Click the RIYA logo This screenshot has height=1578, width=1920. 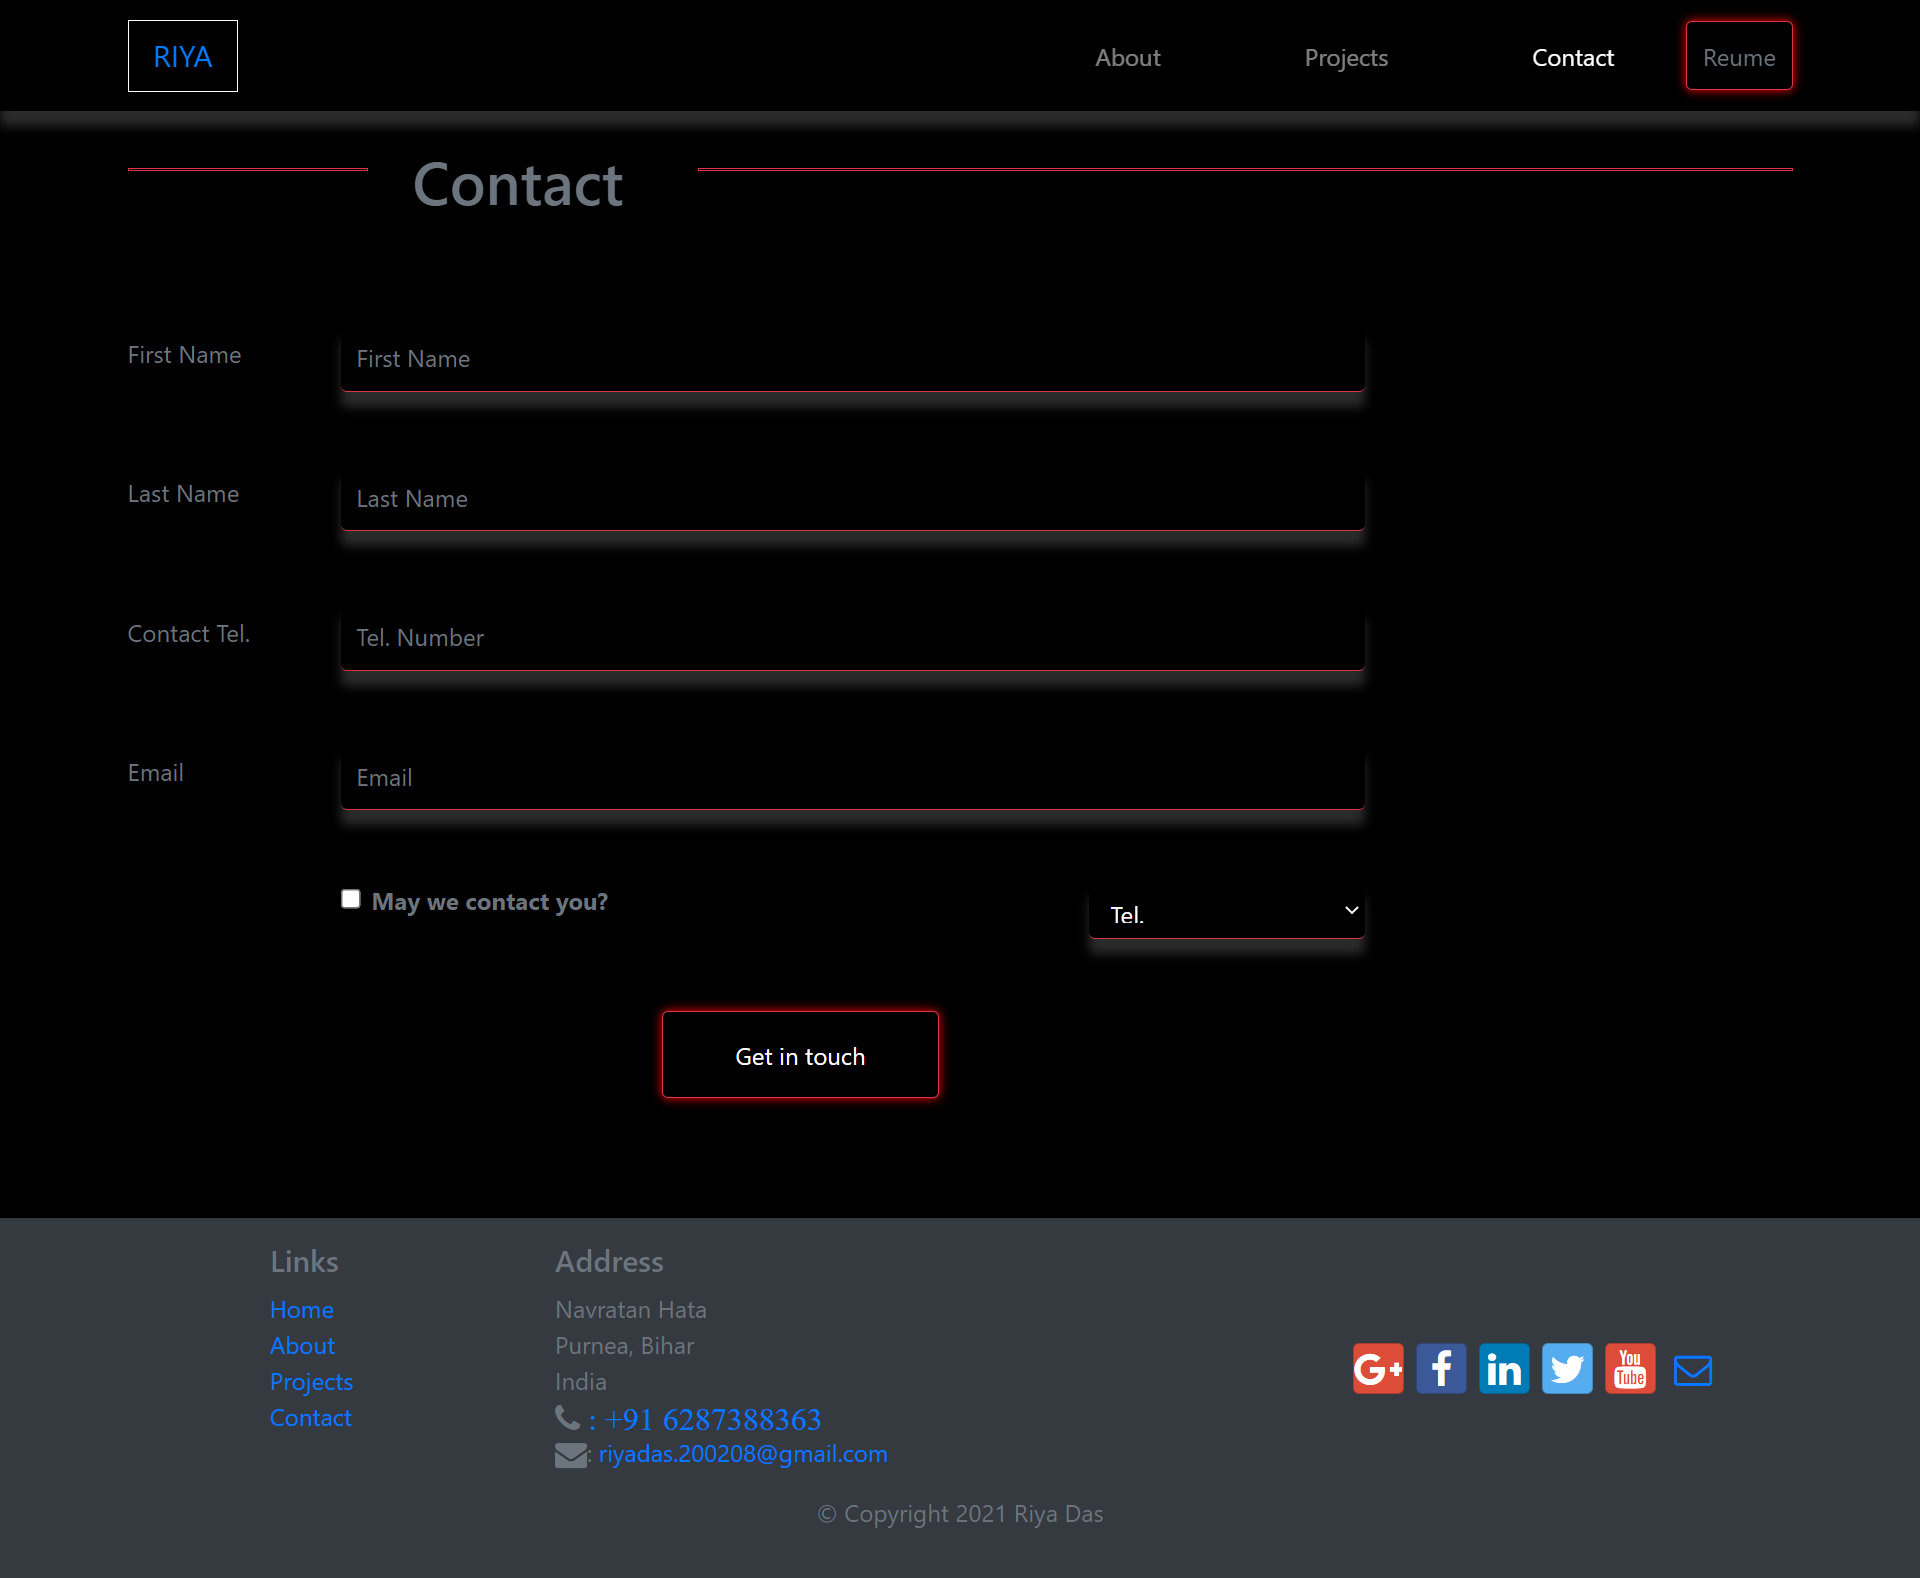182,56
